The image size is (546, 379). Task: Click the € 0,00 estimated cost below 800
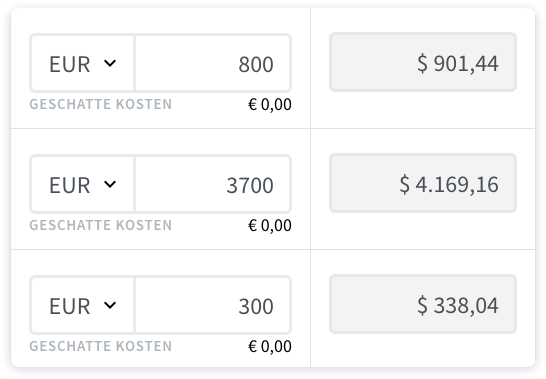(x=270, y=105)
